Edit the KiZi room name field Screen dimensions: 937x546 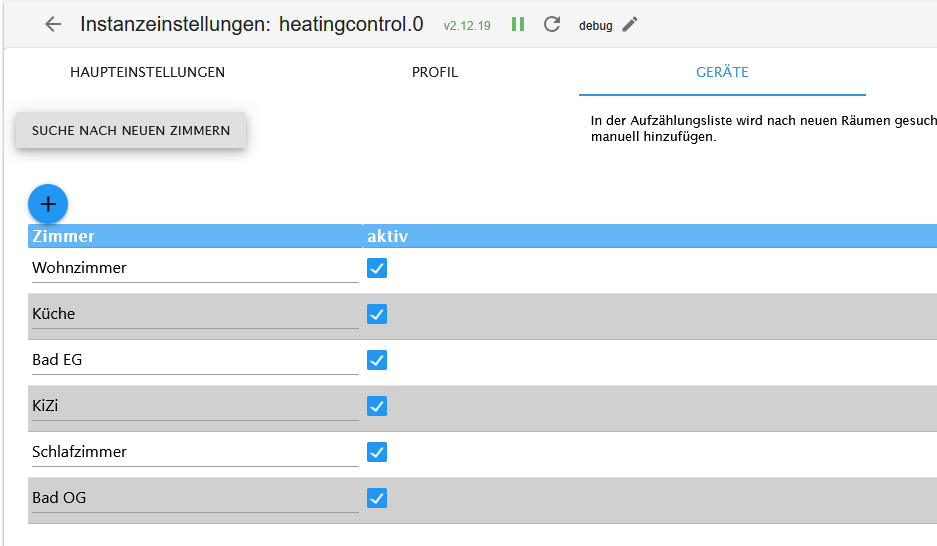pyautogui.click(x=195, y=406)
